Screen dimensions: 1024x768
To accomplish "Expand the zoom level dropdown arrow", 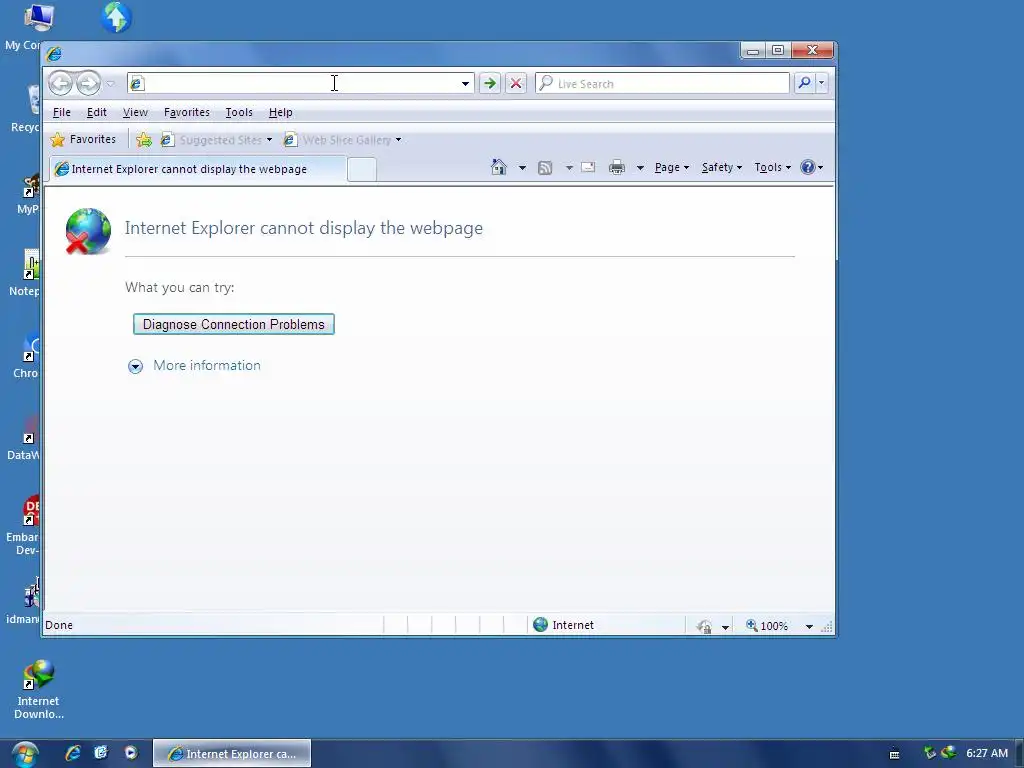I will click(809, 626).
